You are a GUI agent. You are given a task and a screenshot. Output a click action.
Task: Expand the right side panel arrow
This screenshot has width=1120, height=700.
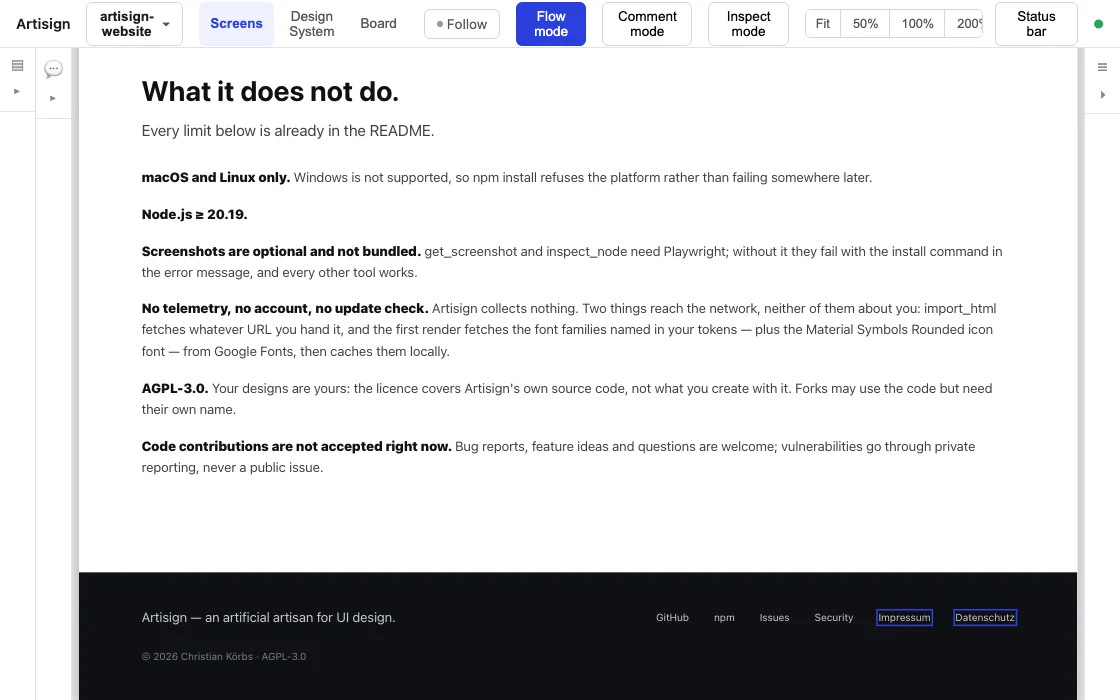(1103, 94)
